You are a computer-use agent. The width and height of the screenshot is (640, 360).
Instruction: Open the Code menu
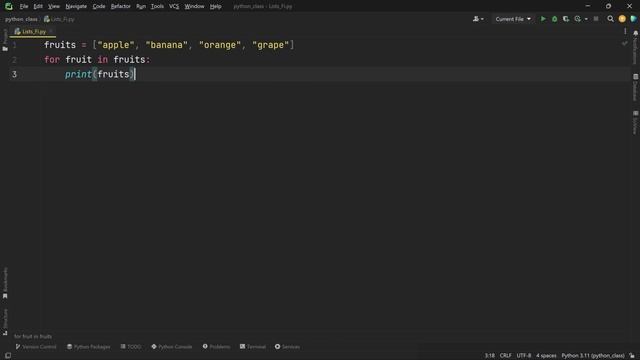click(x=99, y=6)
